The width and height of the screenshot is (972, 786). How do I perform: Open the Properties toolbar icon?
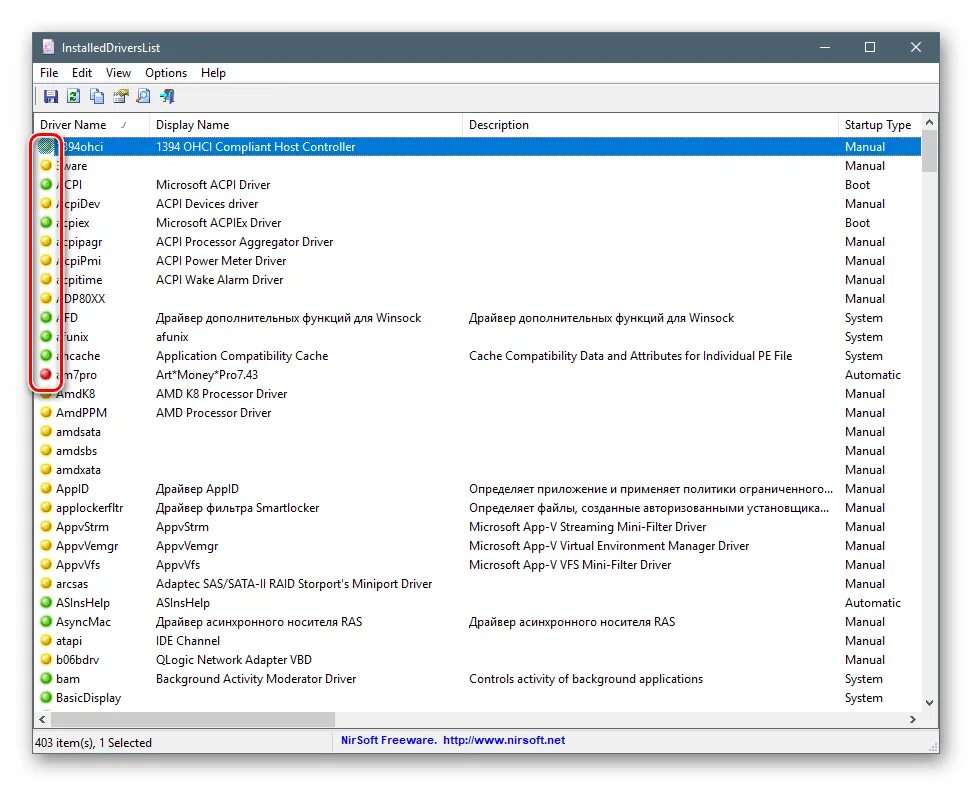tap(120, 96)
